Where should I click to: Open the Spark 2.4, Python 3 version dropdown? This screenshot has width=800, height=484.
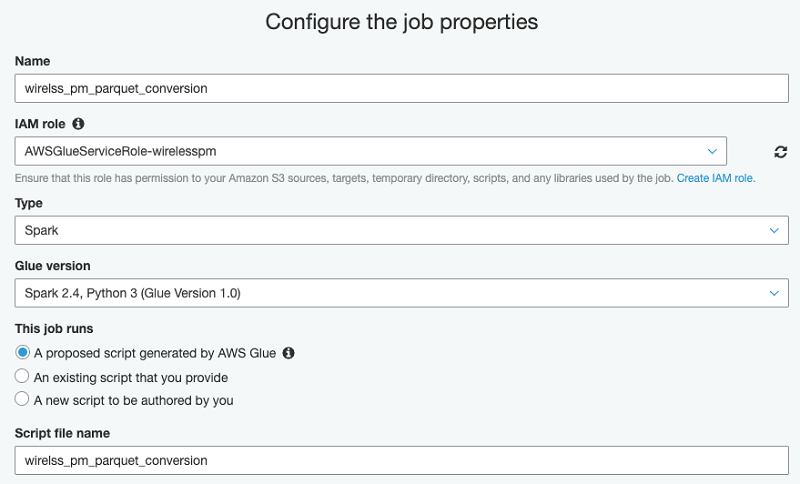pos(400,293)
